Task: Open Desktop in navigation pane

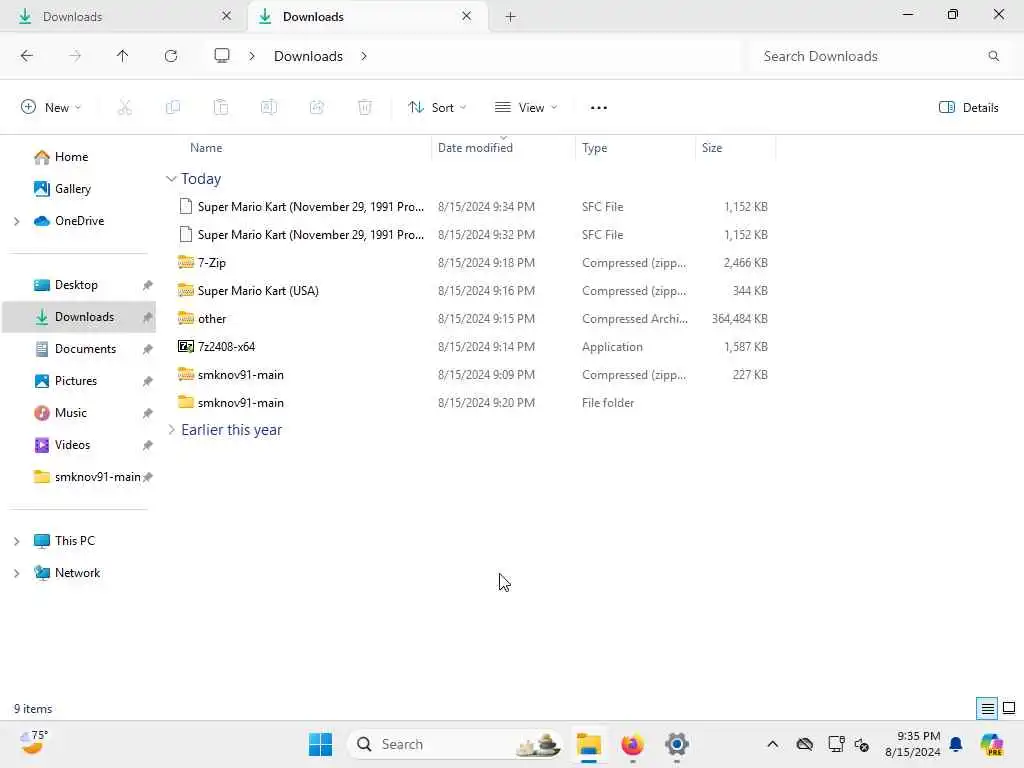Action: [78, 285]
